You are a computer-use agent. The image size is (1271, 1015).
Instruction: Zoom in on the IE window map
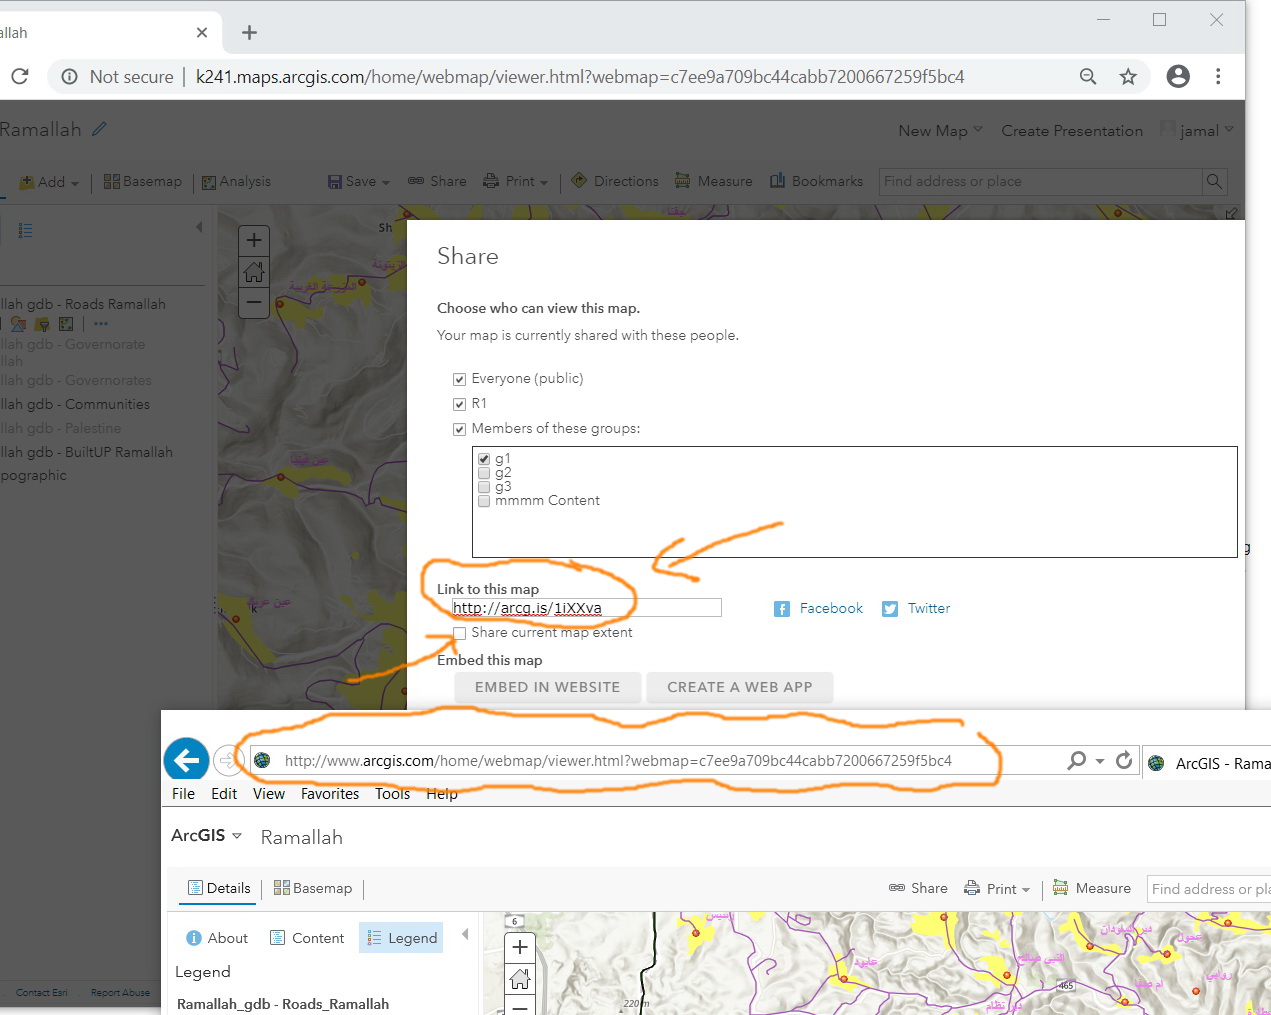click(520, 947)
